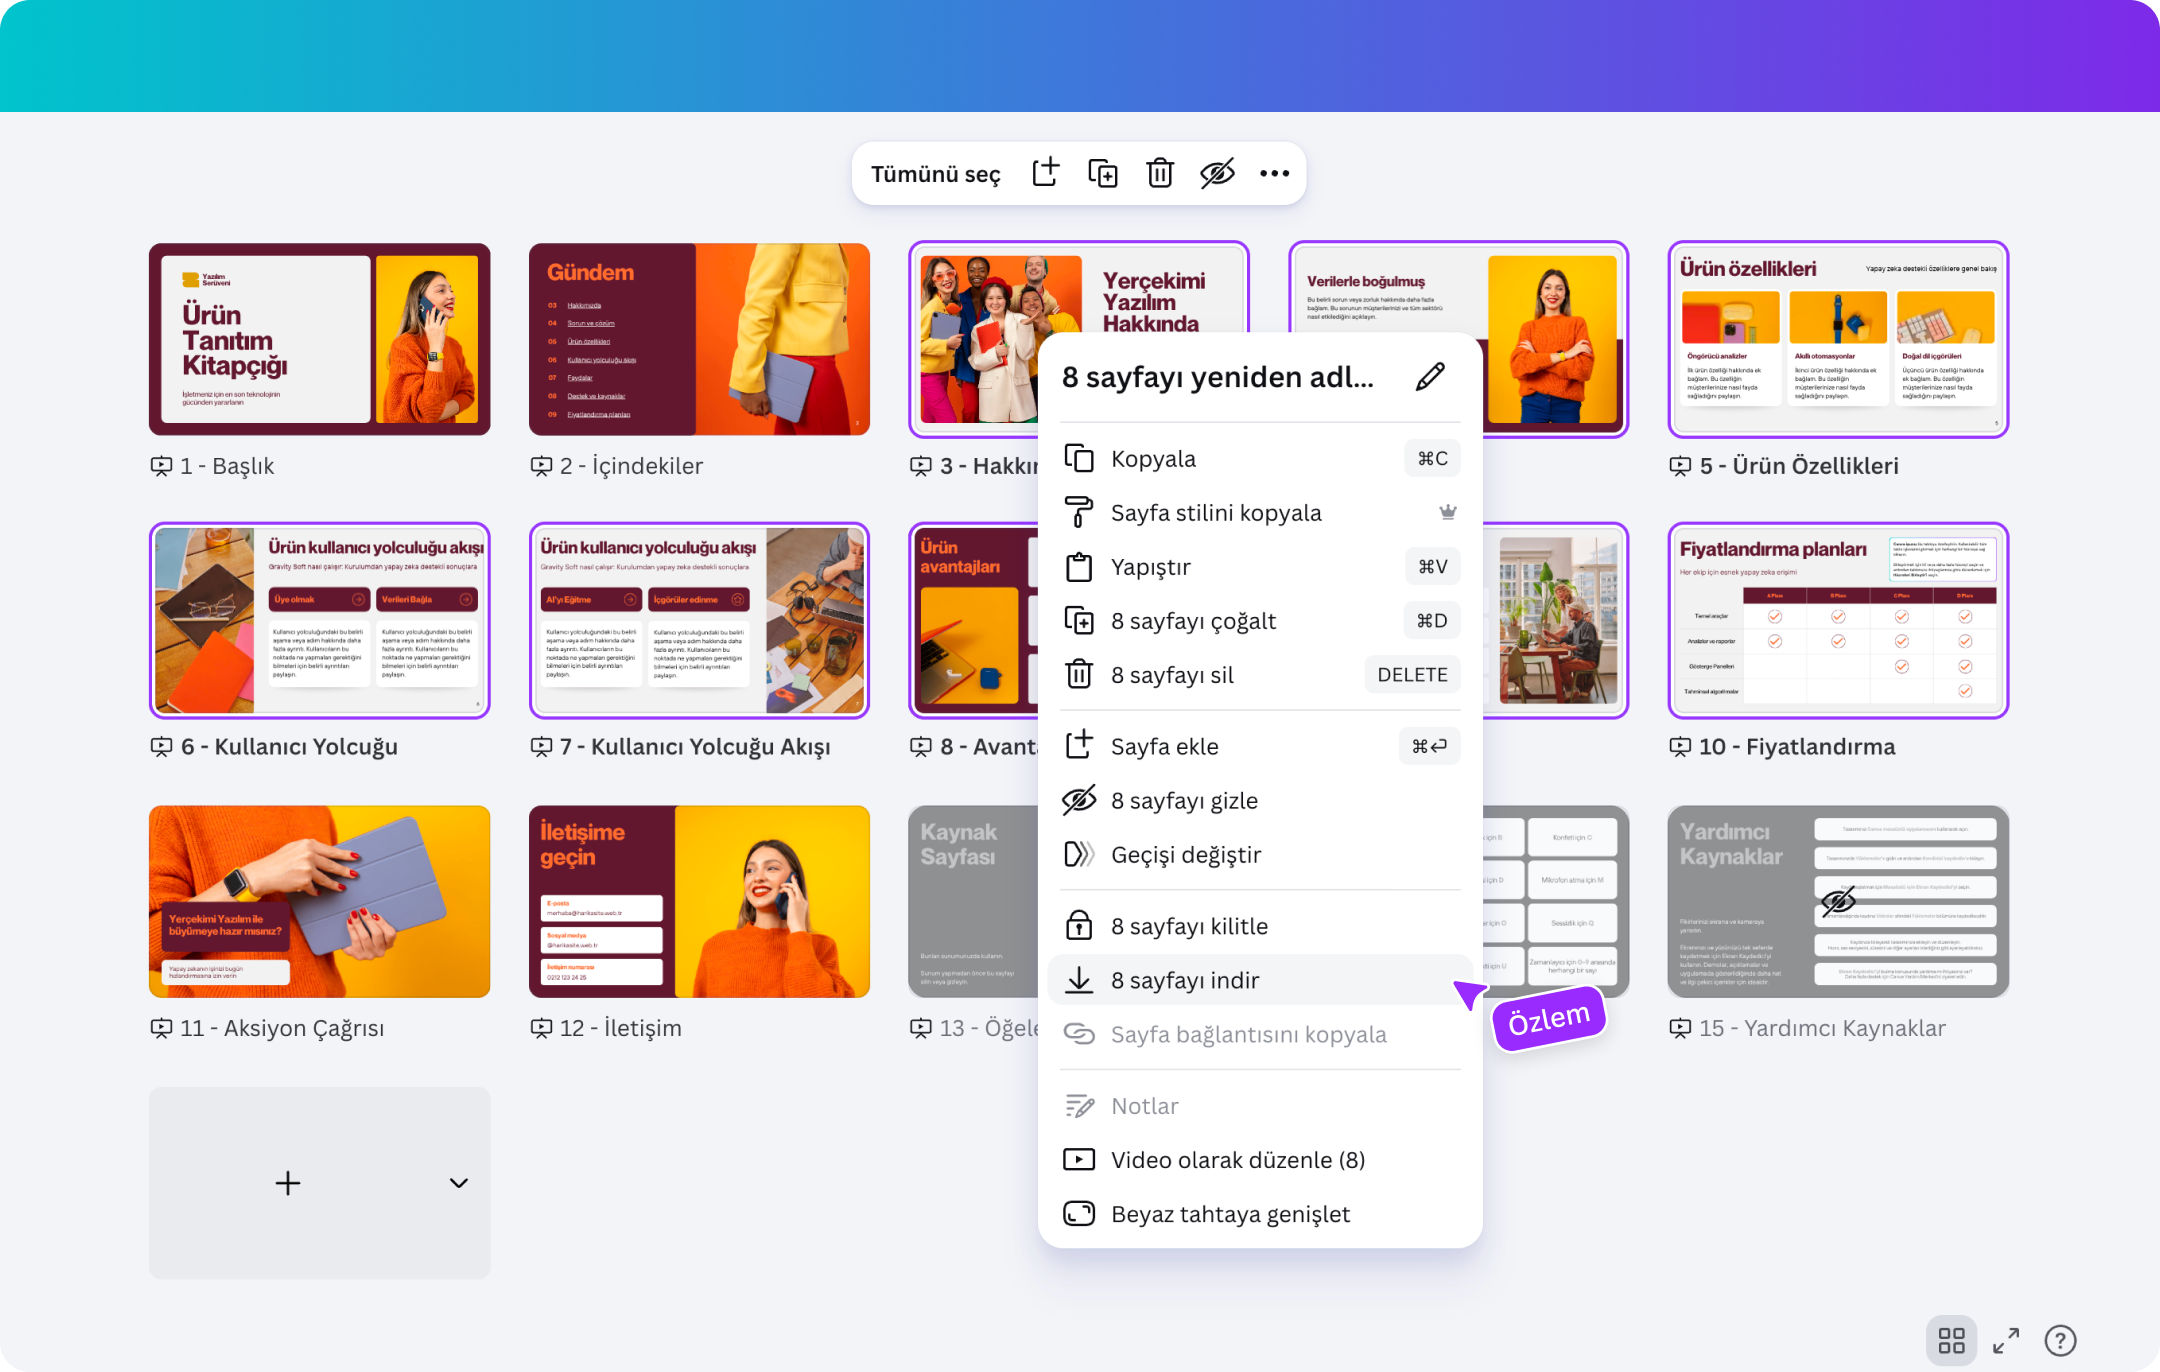Toggle 8 sayfayı kilitle option
Image resolution: width=2160 pixels, height=1372 pixels.
pos(1260,926)
